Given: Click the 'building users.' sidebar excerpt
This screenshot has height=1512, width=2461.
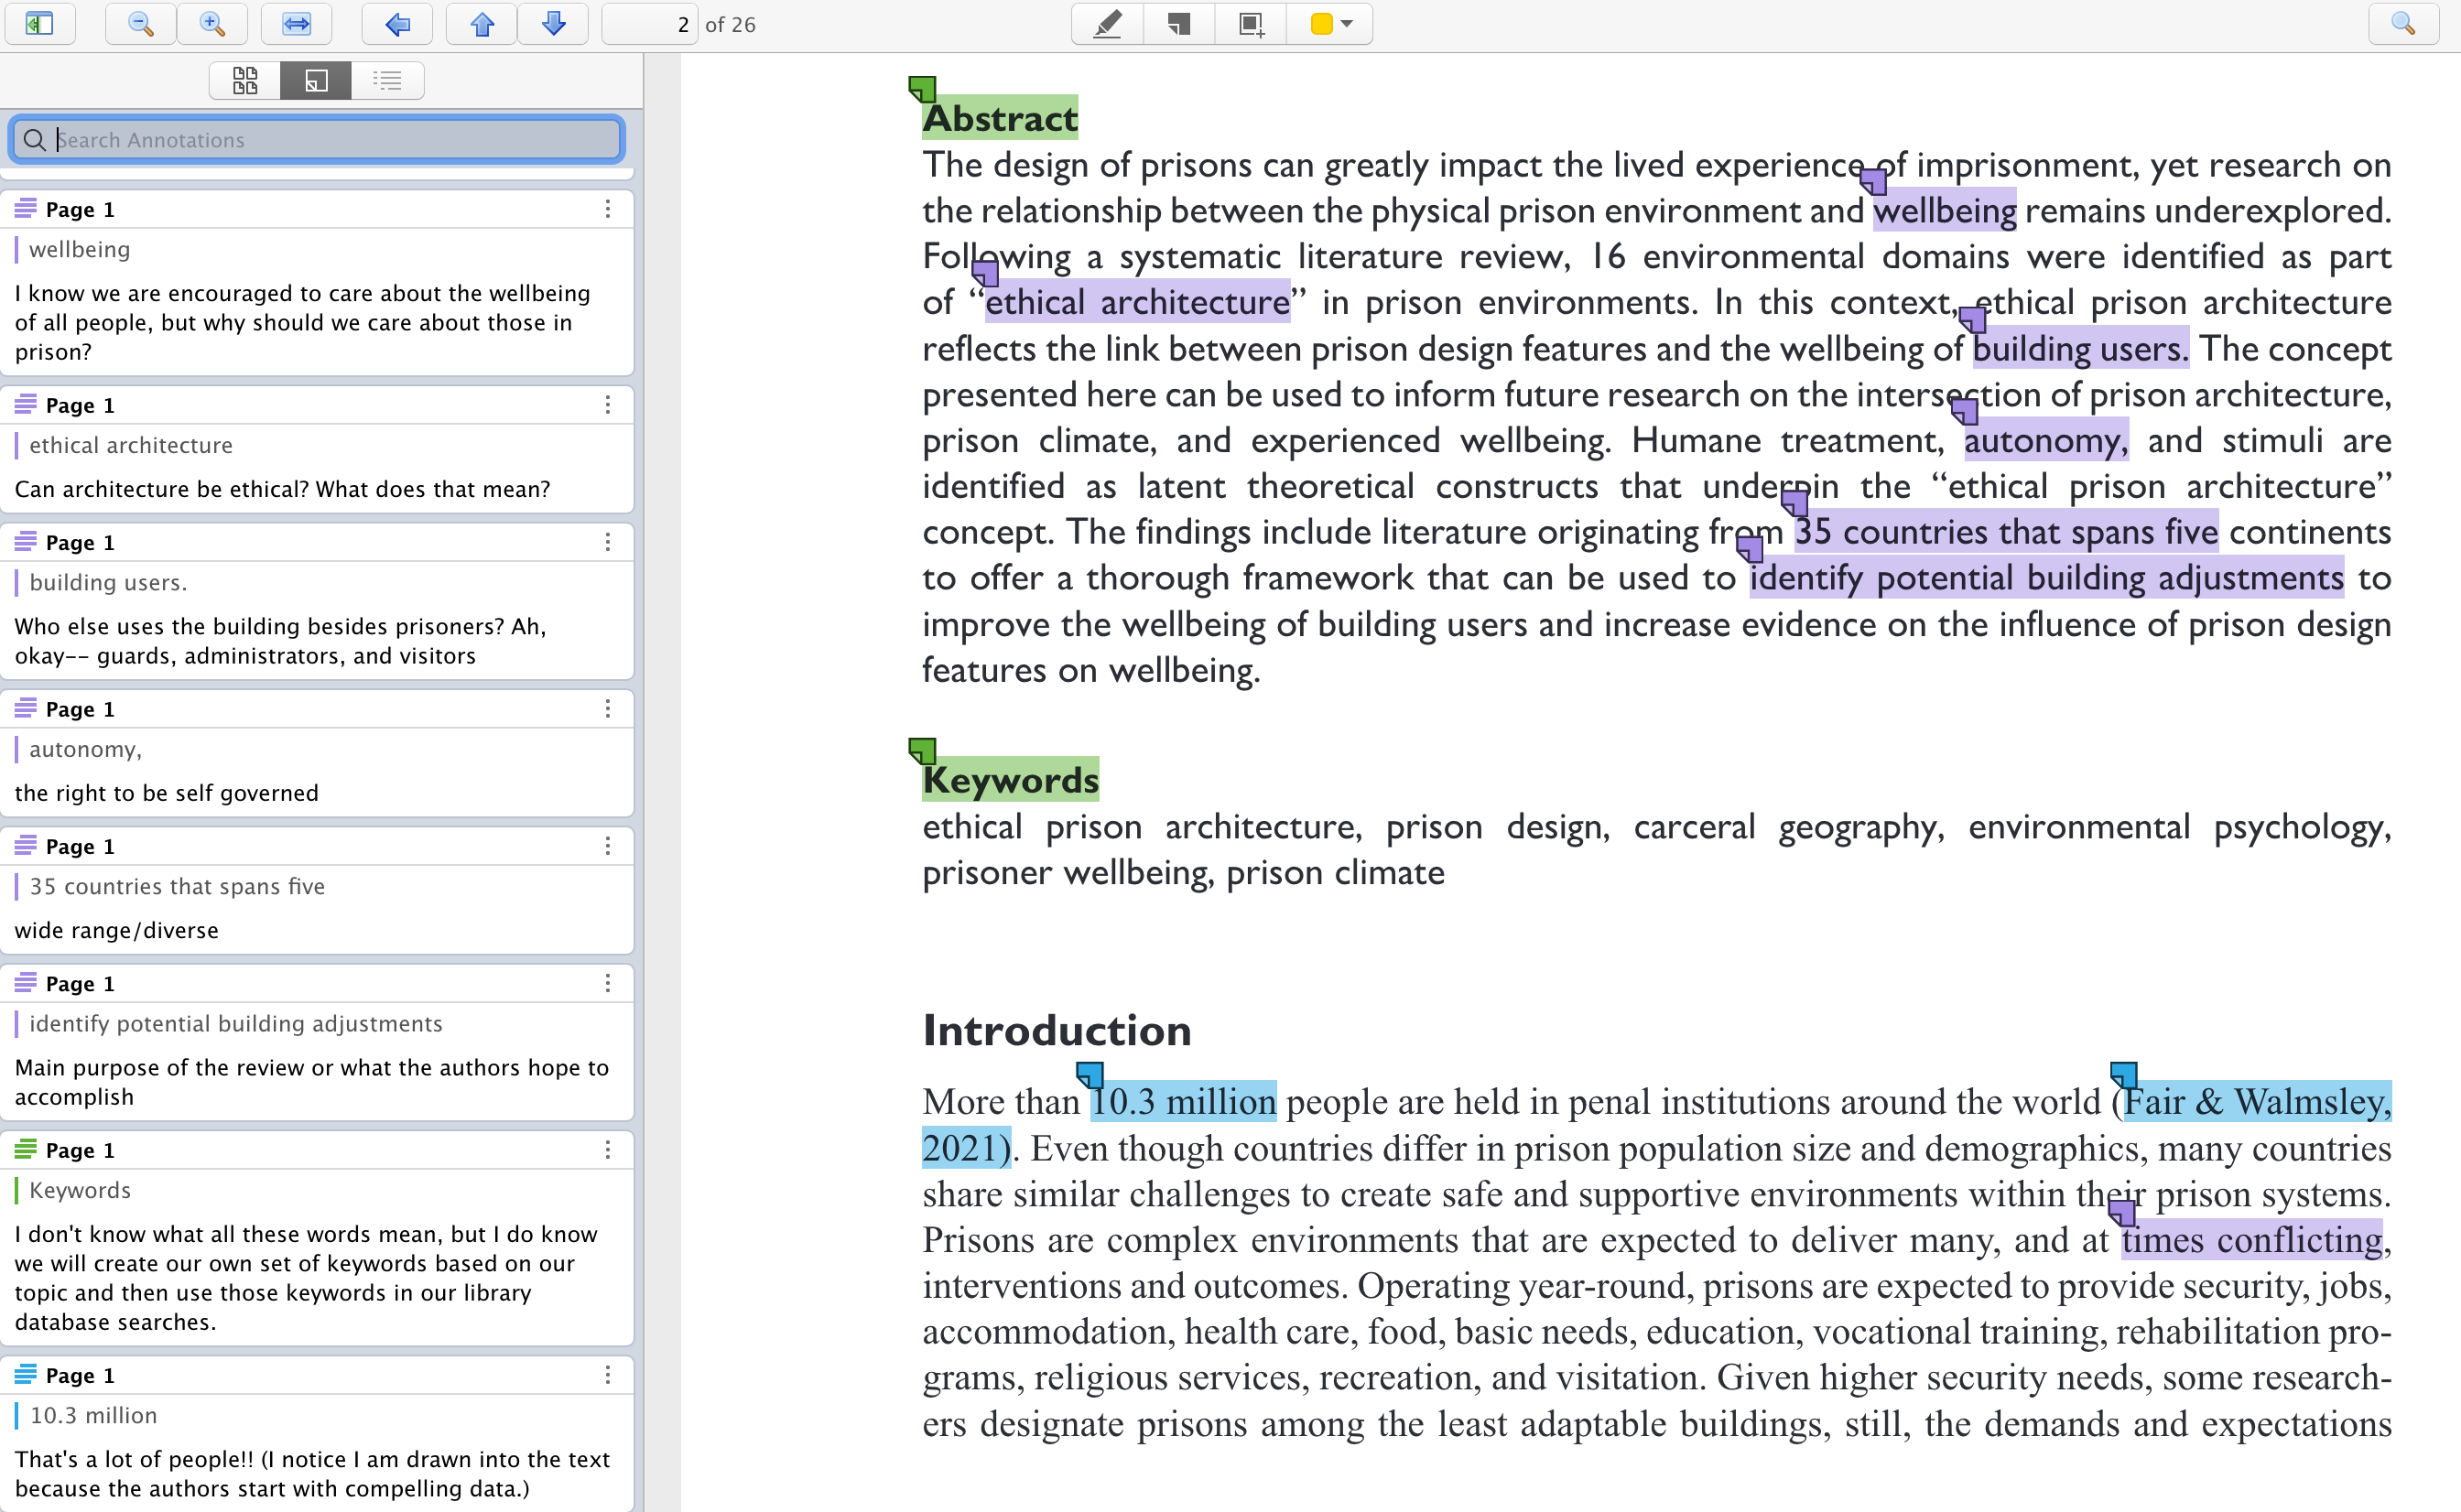Looking at the screenshot, I should [x=108, y=582].
